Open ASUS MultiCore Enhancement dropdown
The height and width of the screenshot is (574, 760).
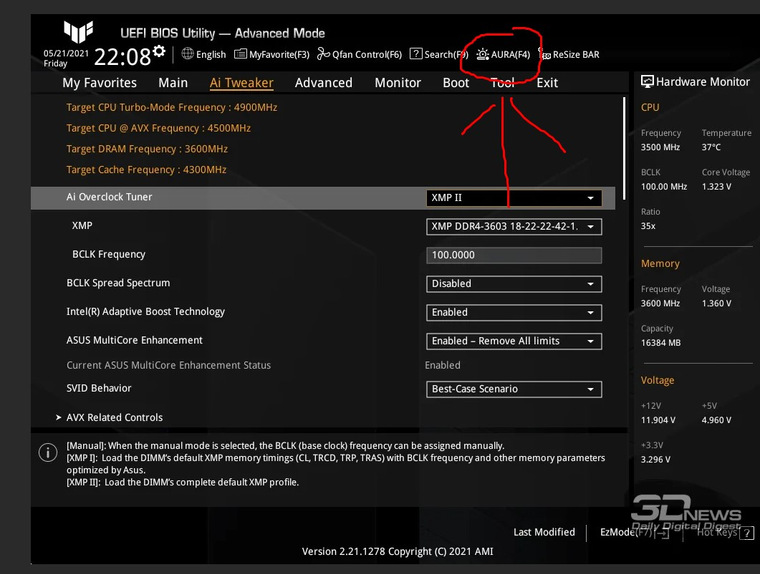coord(514,341)
